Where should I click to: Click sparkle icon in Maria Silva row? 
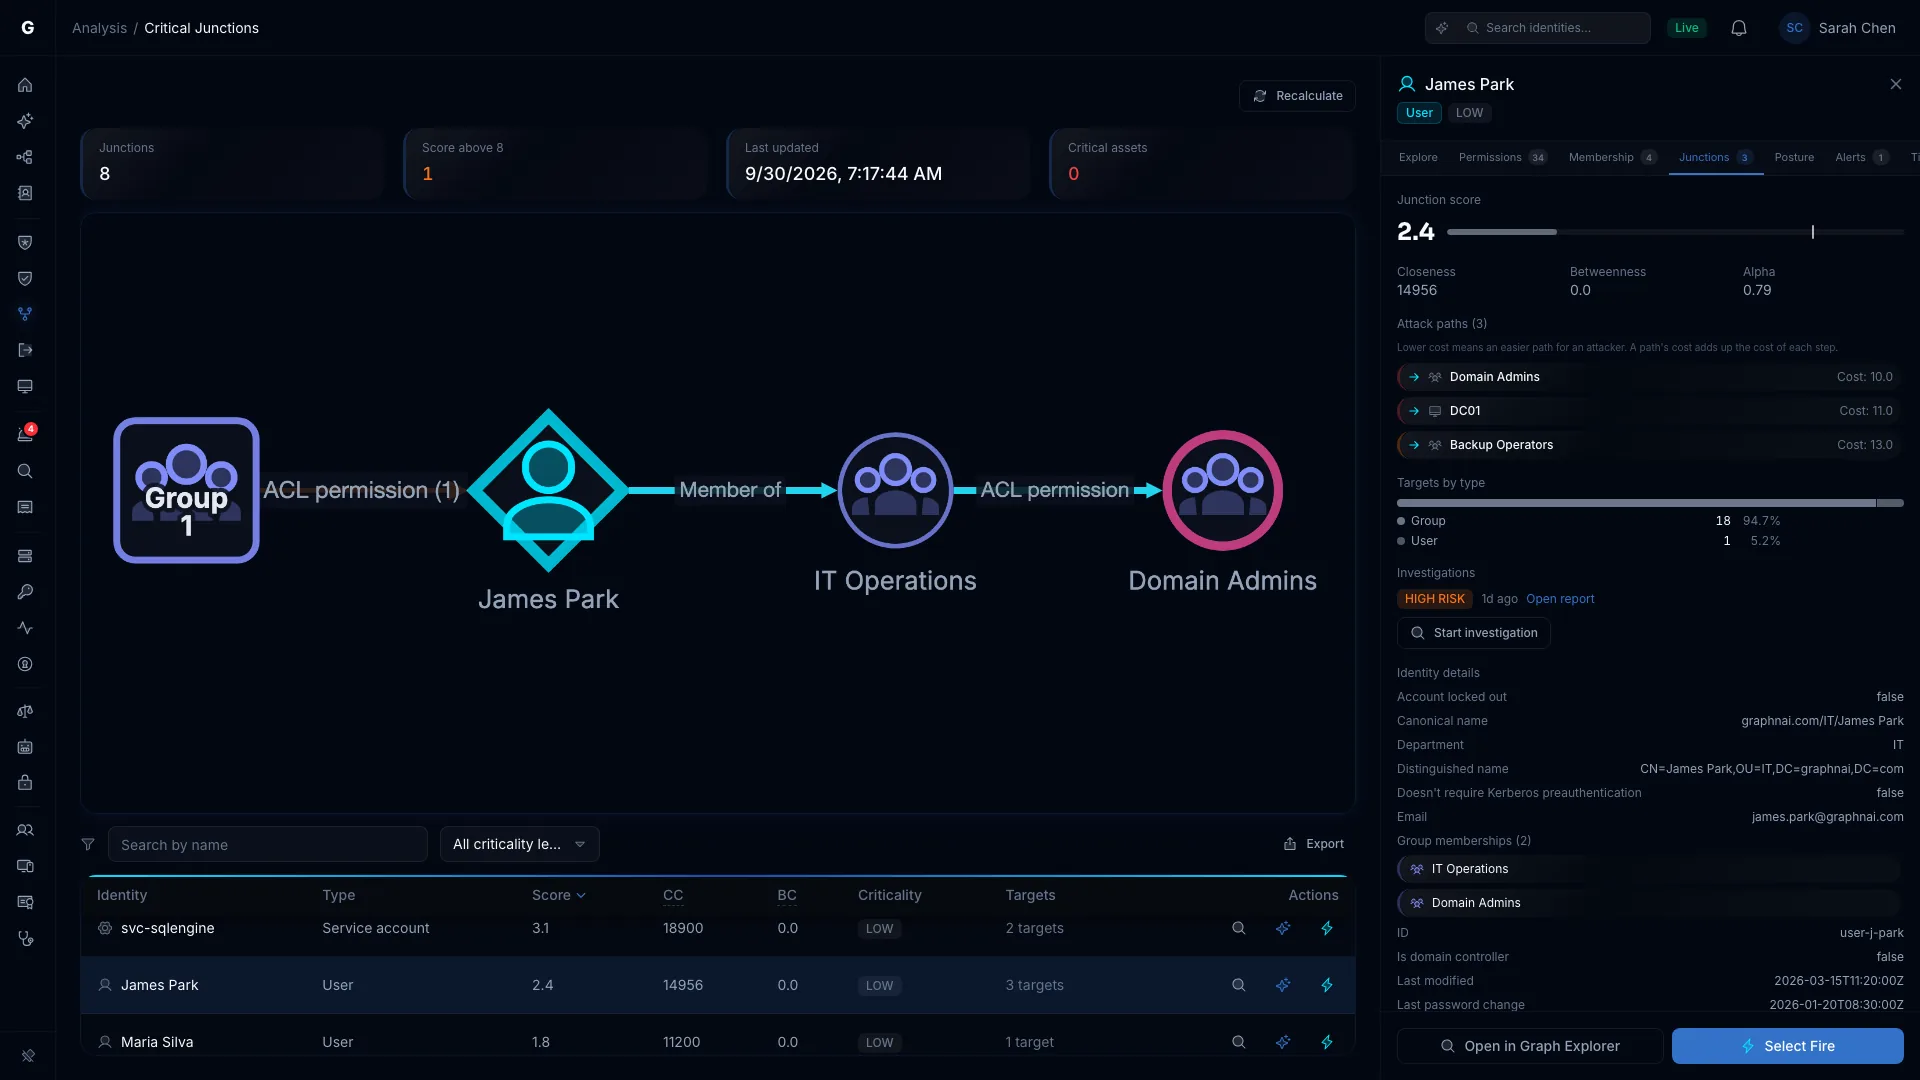coord(1283,1042)
